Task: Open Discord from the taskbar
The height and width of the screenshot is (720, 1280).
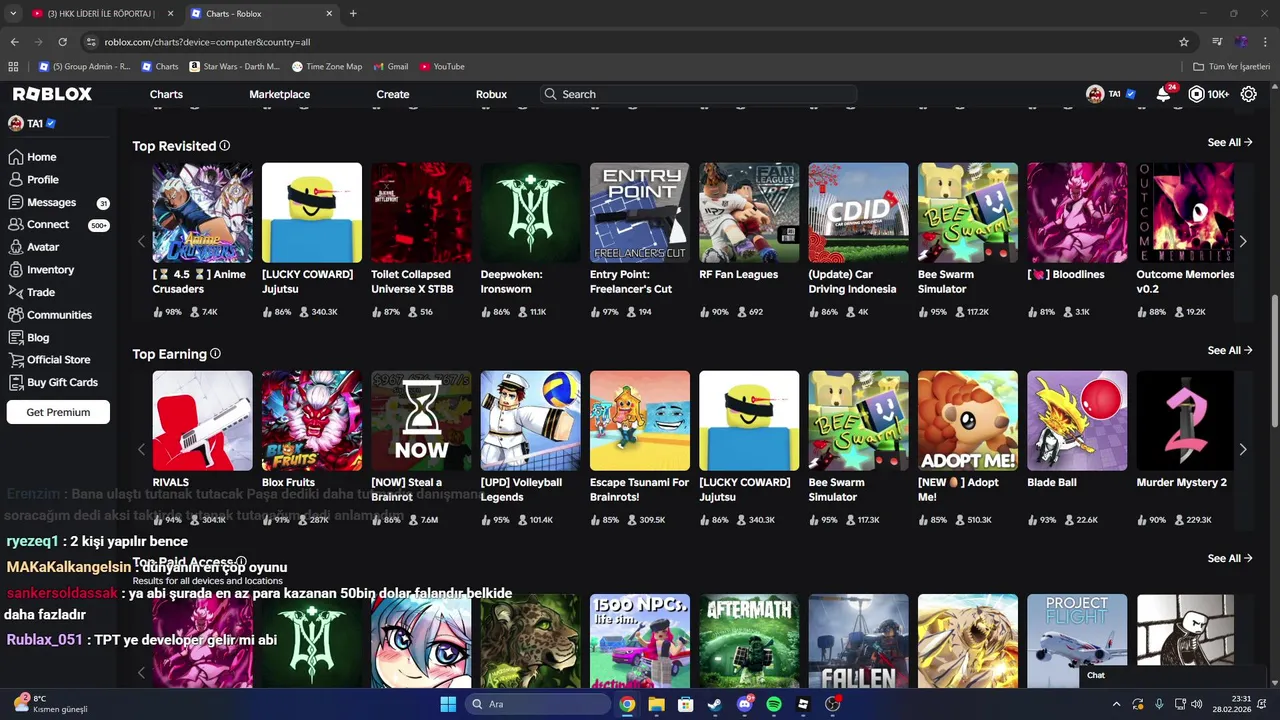Action: [x=744, y=704]
